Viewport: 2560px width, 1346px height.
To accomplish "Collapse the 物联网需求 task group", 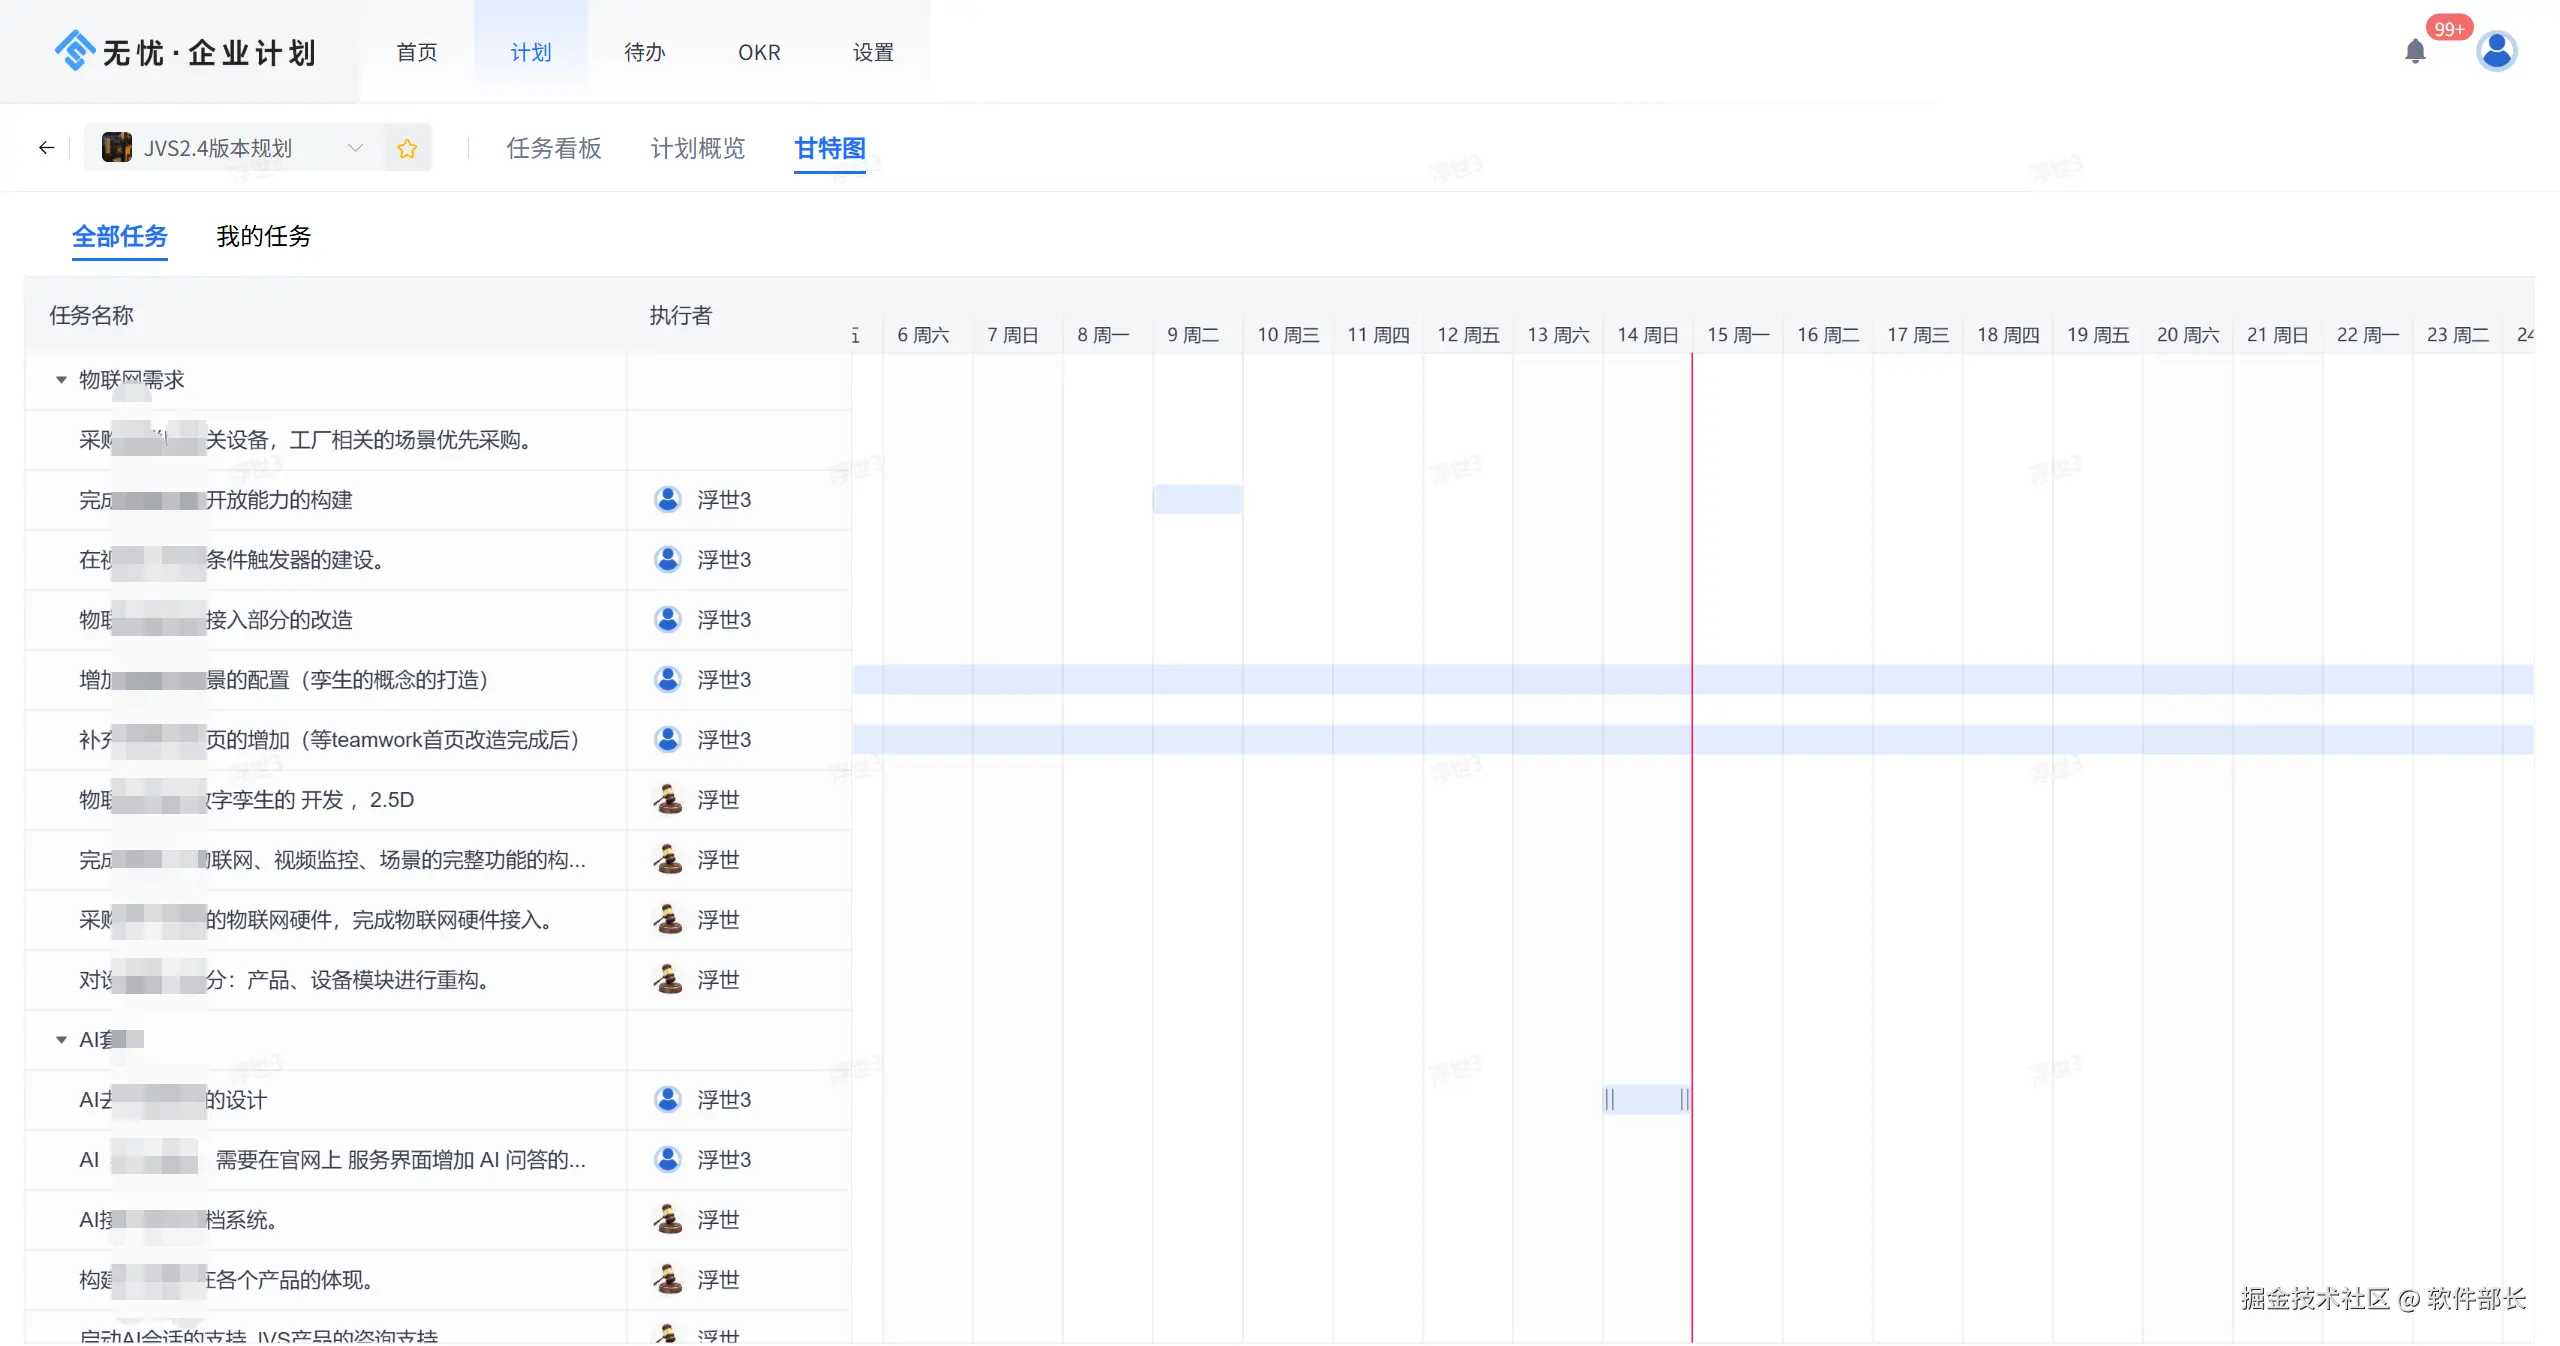I will click(x=61, y=380).
